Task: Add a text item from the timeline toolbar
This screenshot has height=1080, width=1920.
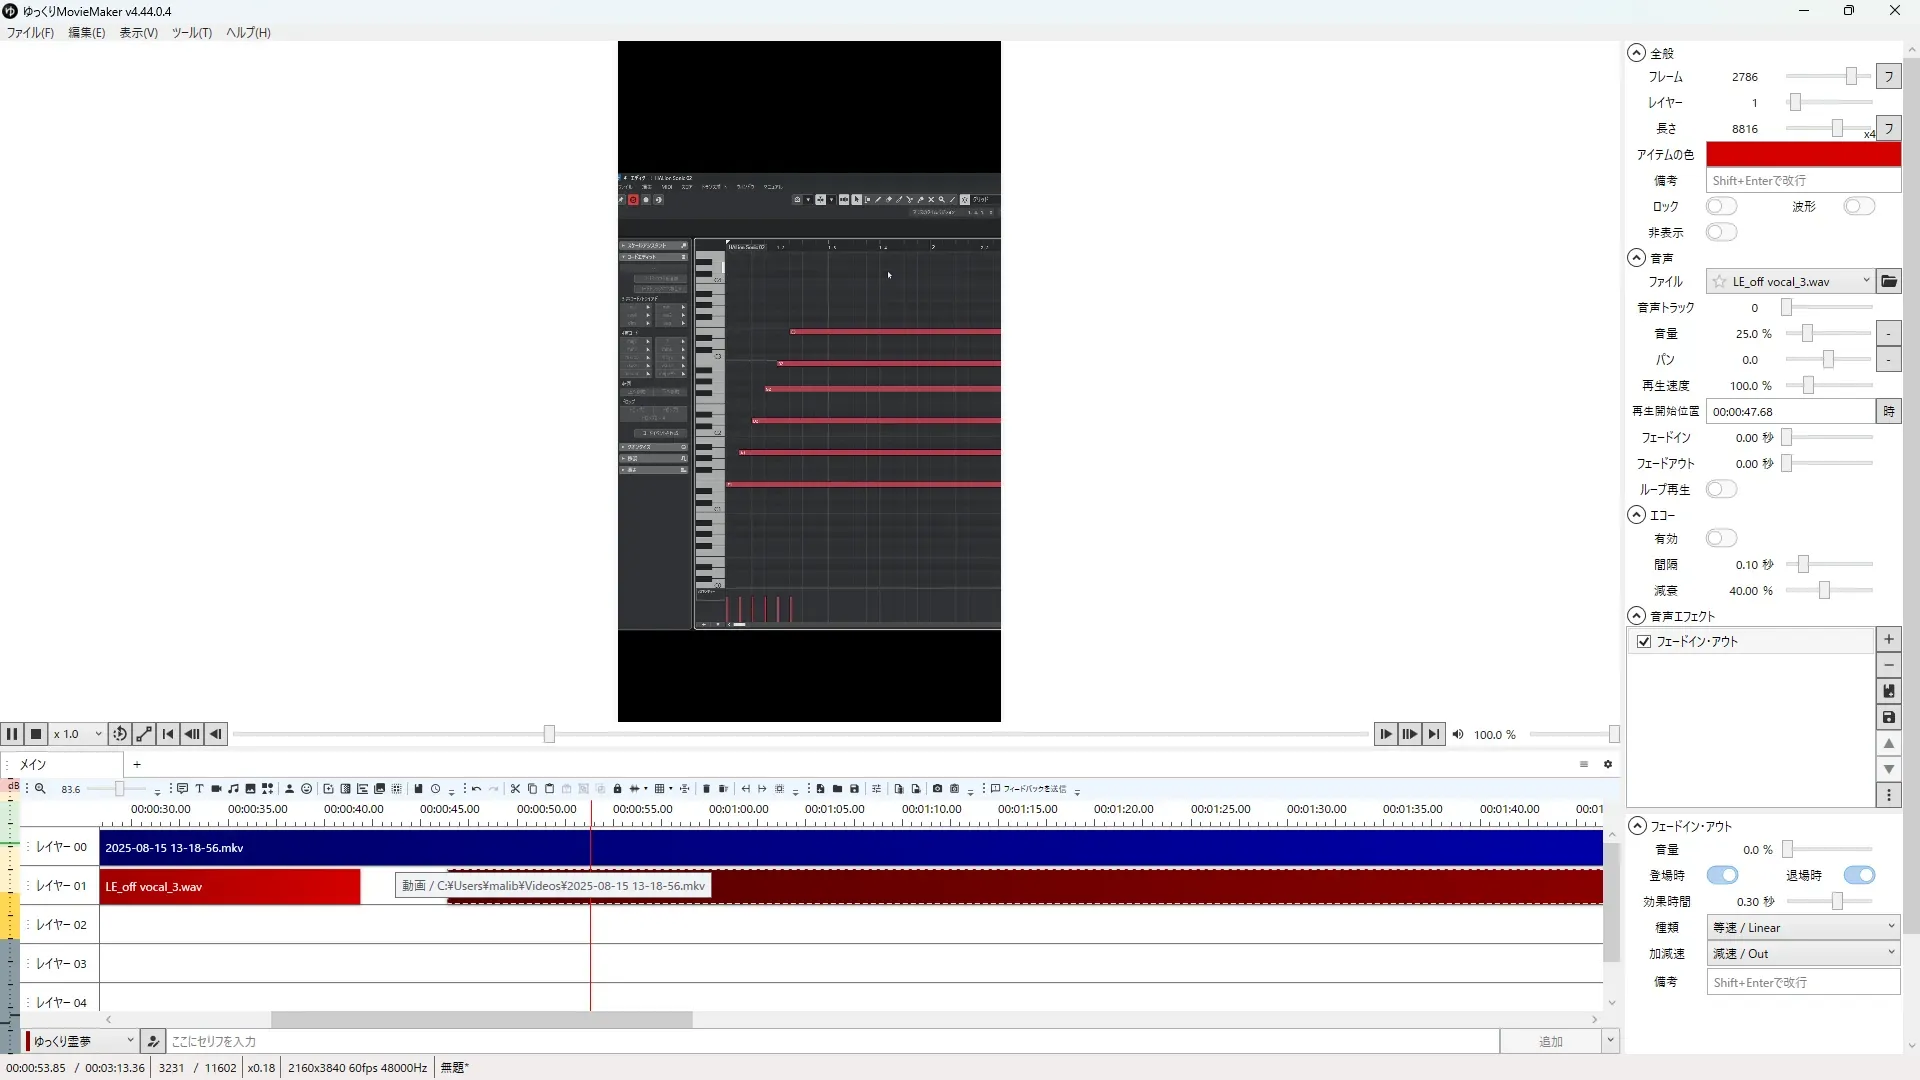Action: pyautogui.click(x=199, y=789)
